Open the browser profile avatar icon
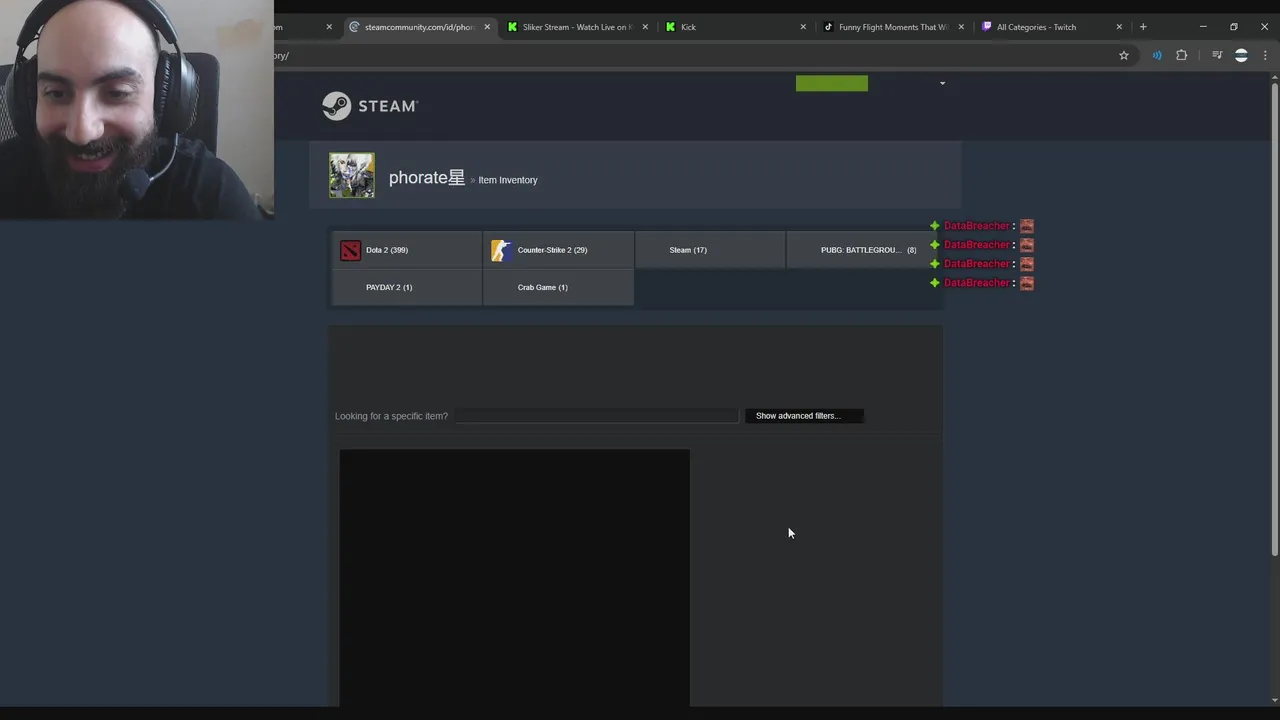The width and height of the screenshot is (1280, 720). pyautogui.click(x=1241, y=56)
